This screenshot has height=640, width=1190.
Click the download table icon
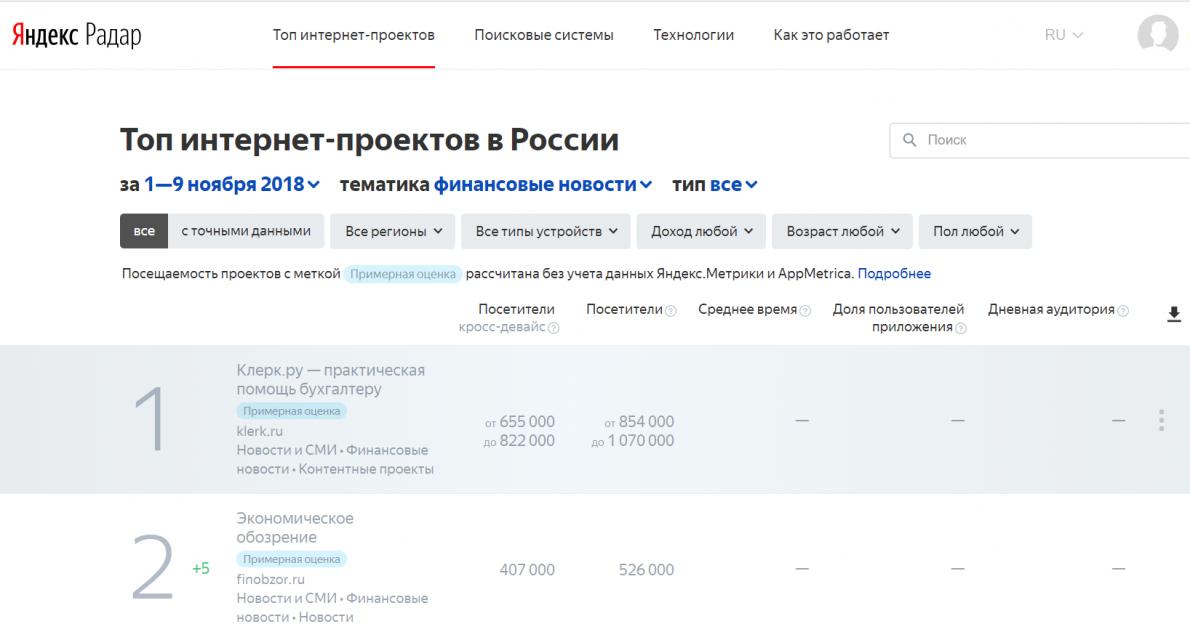pyautogui.click(x=1173, y=314)
